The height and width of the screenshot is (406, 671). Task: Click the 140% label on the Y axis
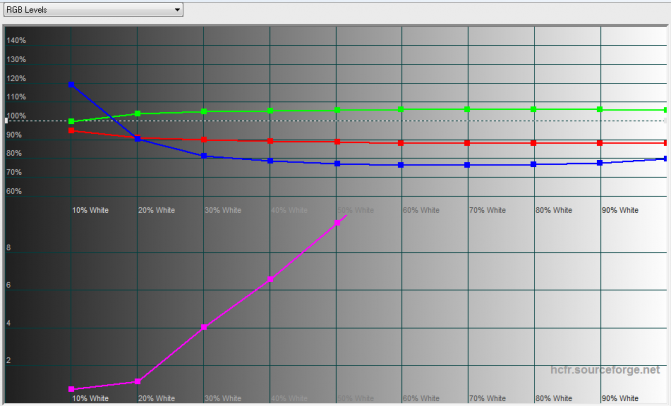point(16,41)
